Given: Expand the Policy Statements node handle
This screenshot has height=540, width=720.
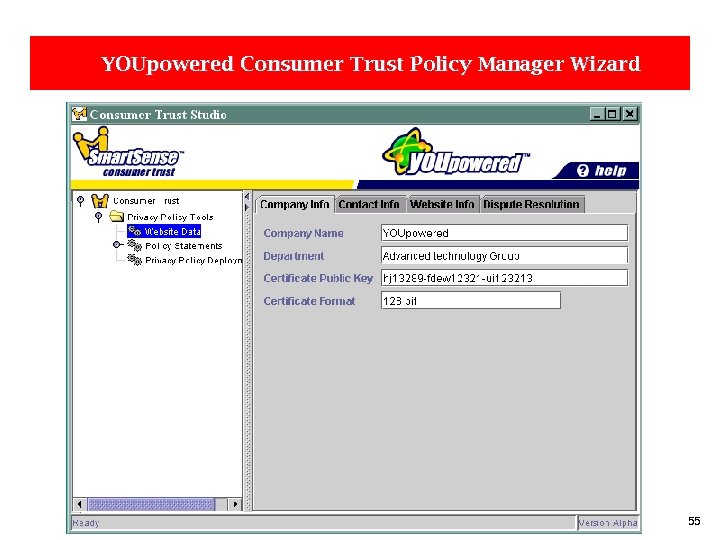Looking at the screenshot, I should point(117,245).
